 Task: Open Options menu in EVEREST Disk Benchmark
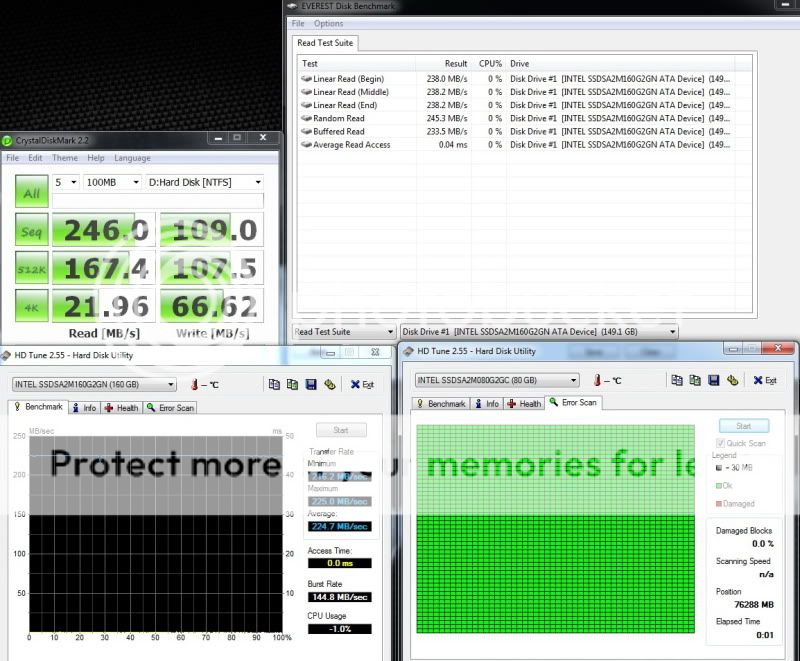tap(328, 23)
